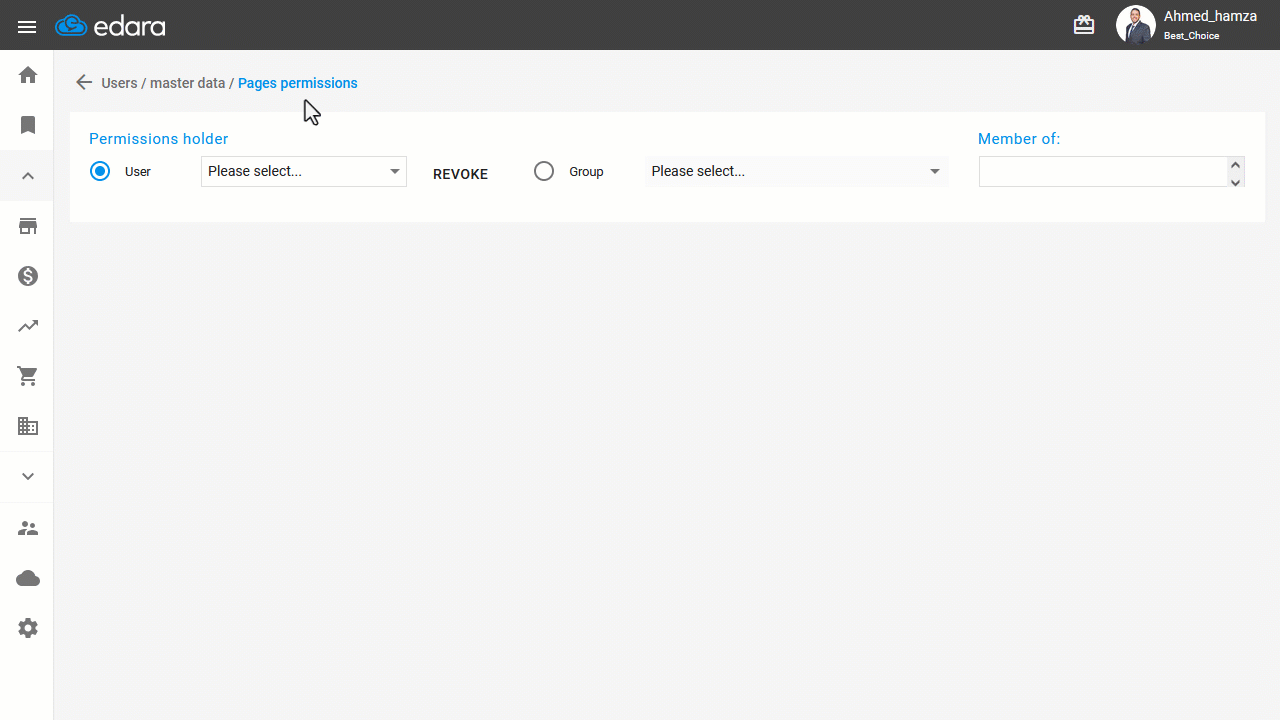The height and width of the screenshot is (720, 1280).
Task: Open the shopping cart sidebar icon
Action: 28,377
